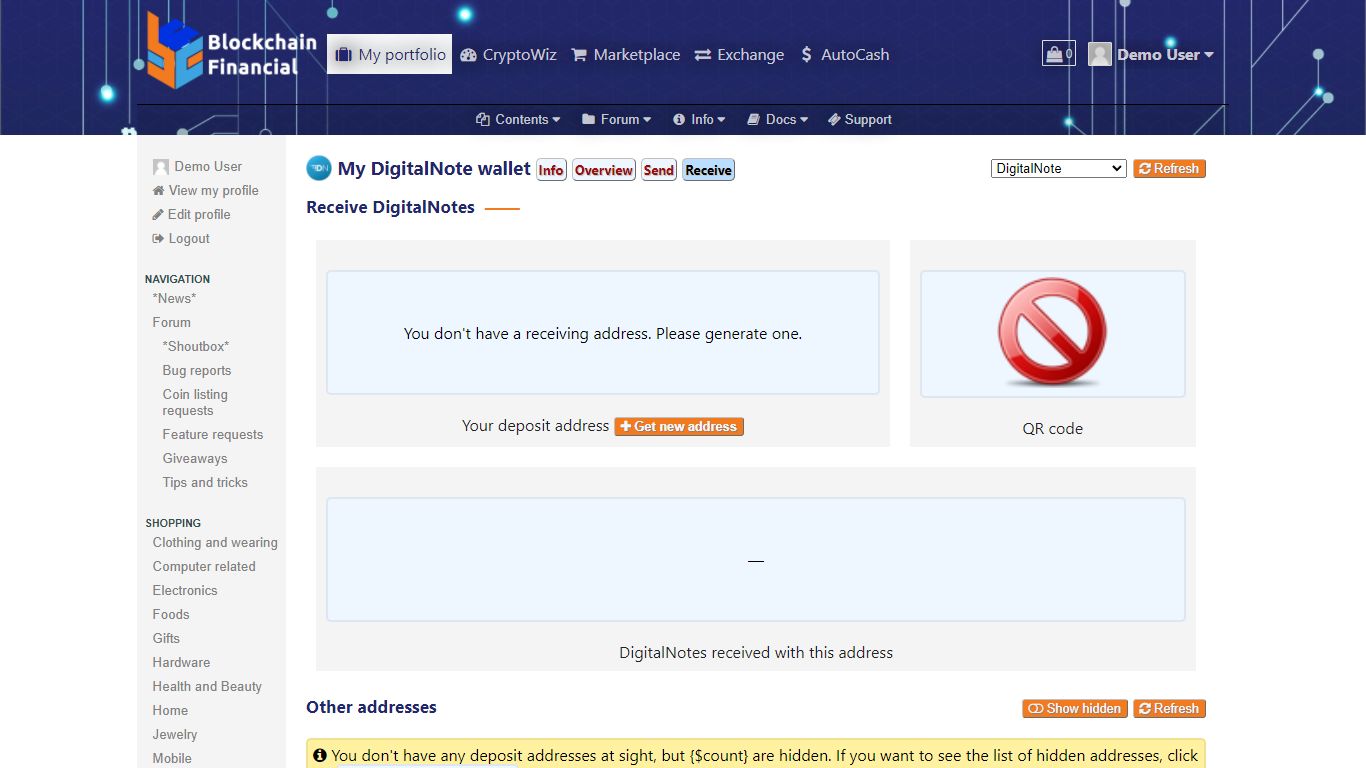Click Logout in sidebar
The image size is (1366, 768).
181,238
